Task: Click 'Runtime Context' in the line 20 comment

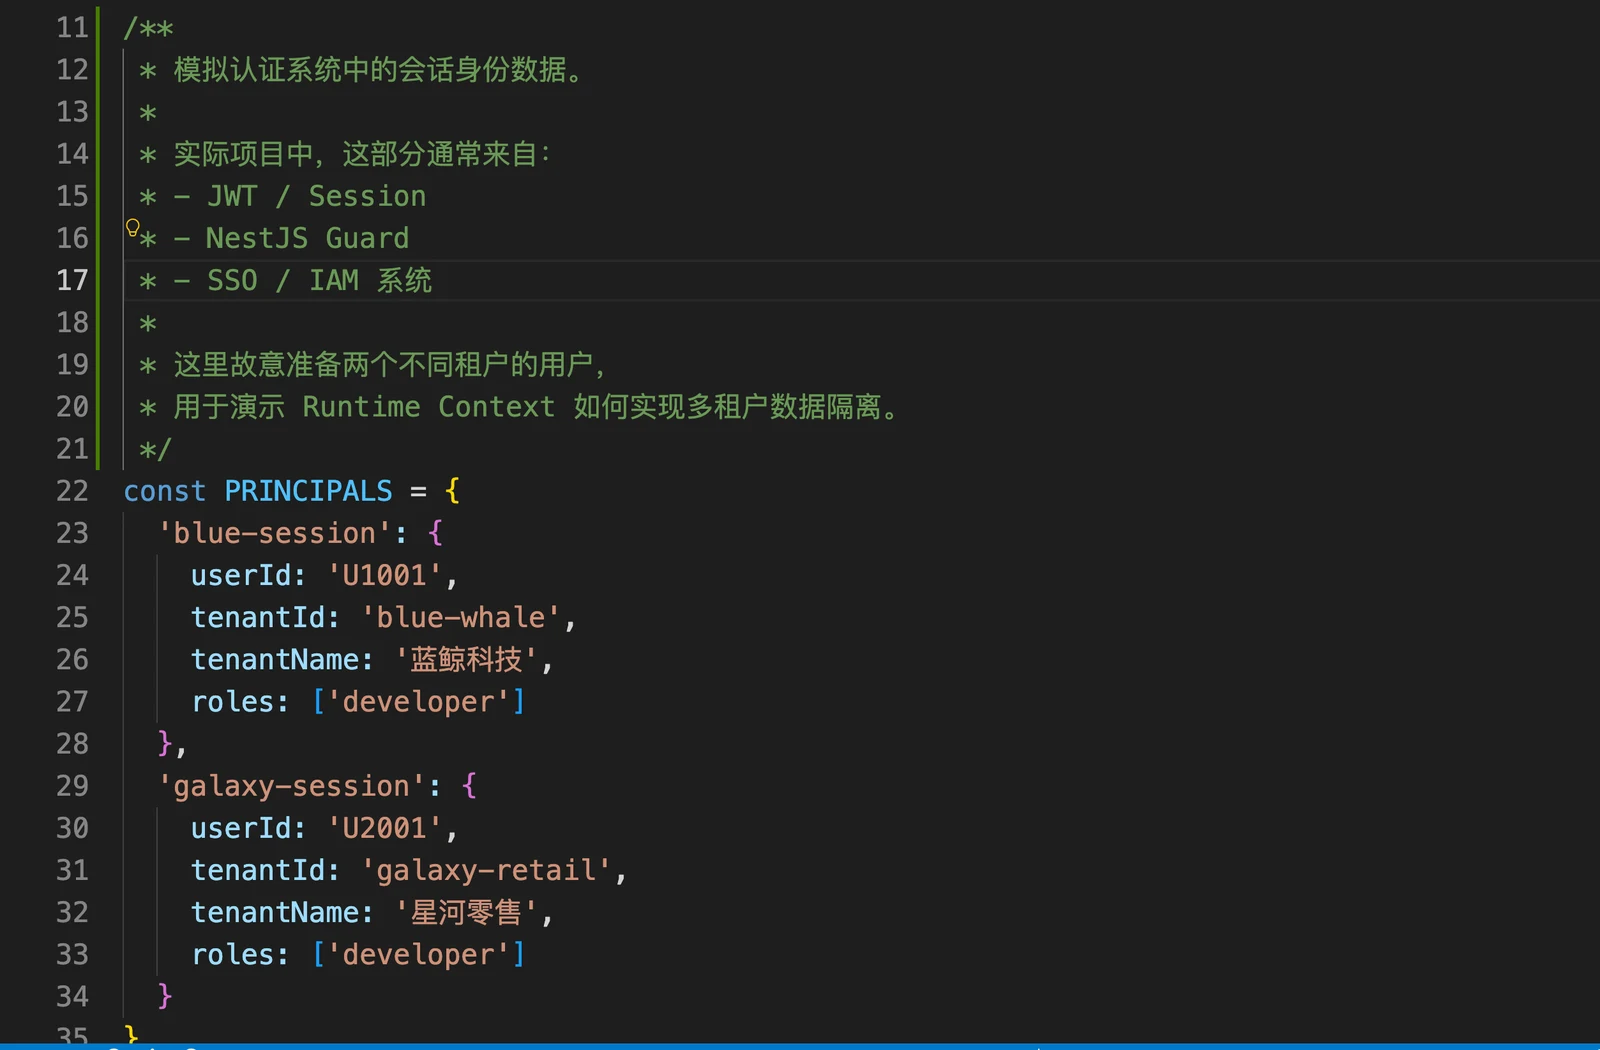Action: pos(429,407)
